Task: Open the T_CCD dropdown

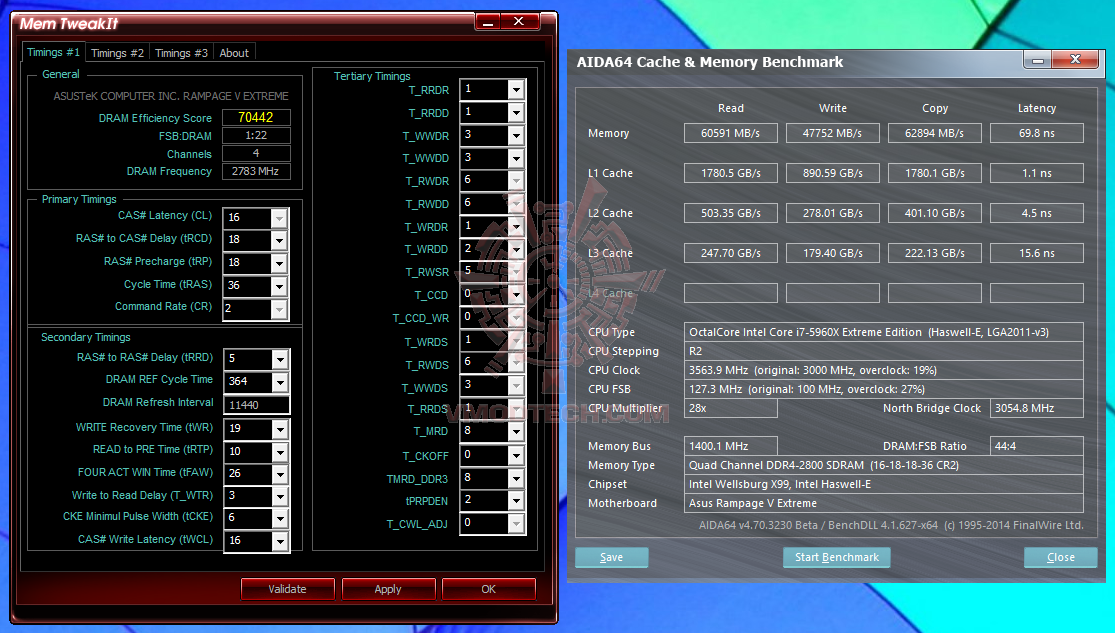Action: (516, 294)
